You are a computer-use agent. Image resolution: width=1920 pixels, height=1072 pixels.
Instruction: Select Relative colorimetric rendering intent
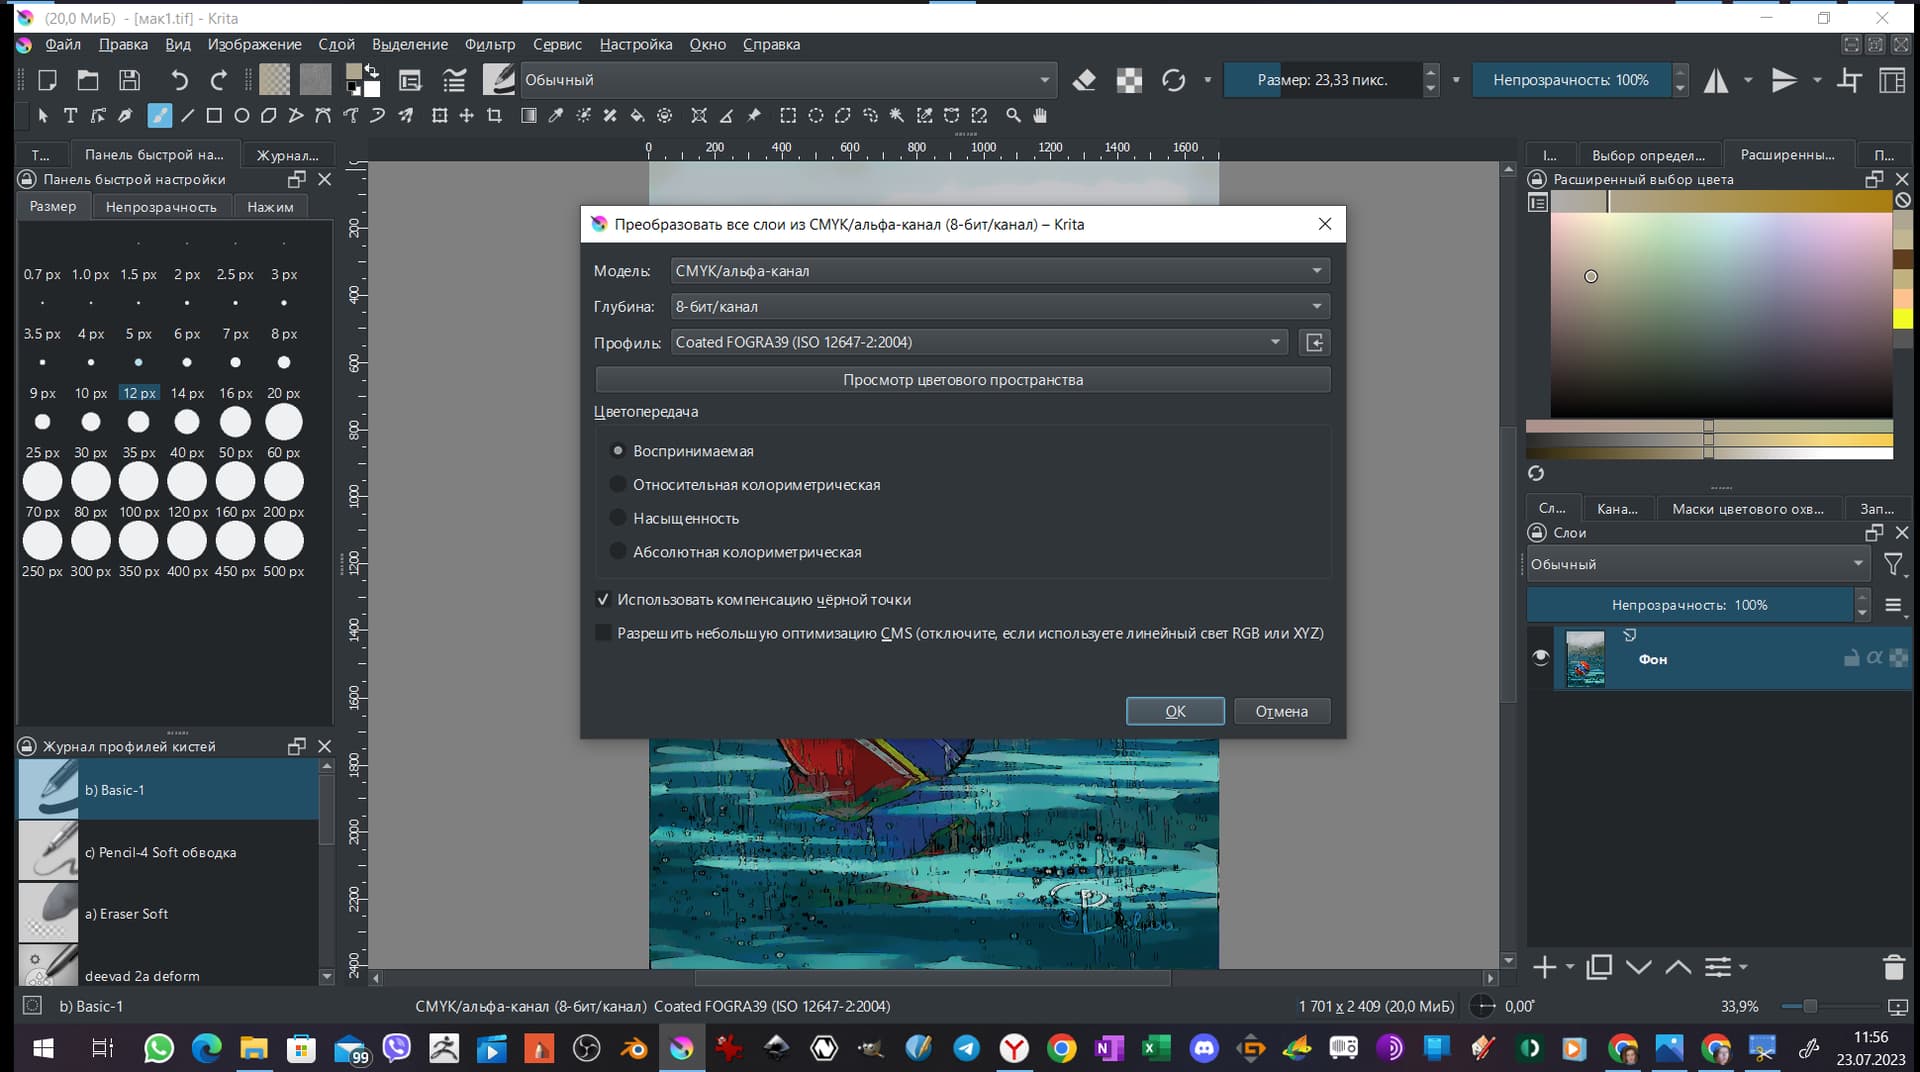[618, 485]
